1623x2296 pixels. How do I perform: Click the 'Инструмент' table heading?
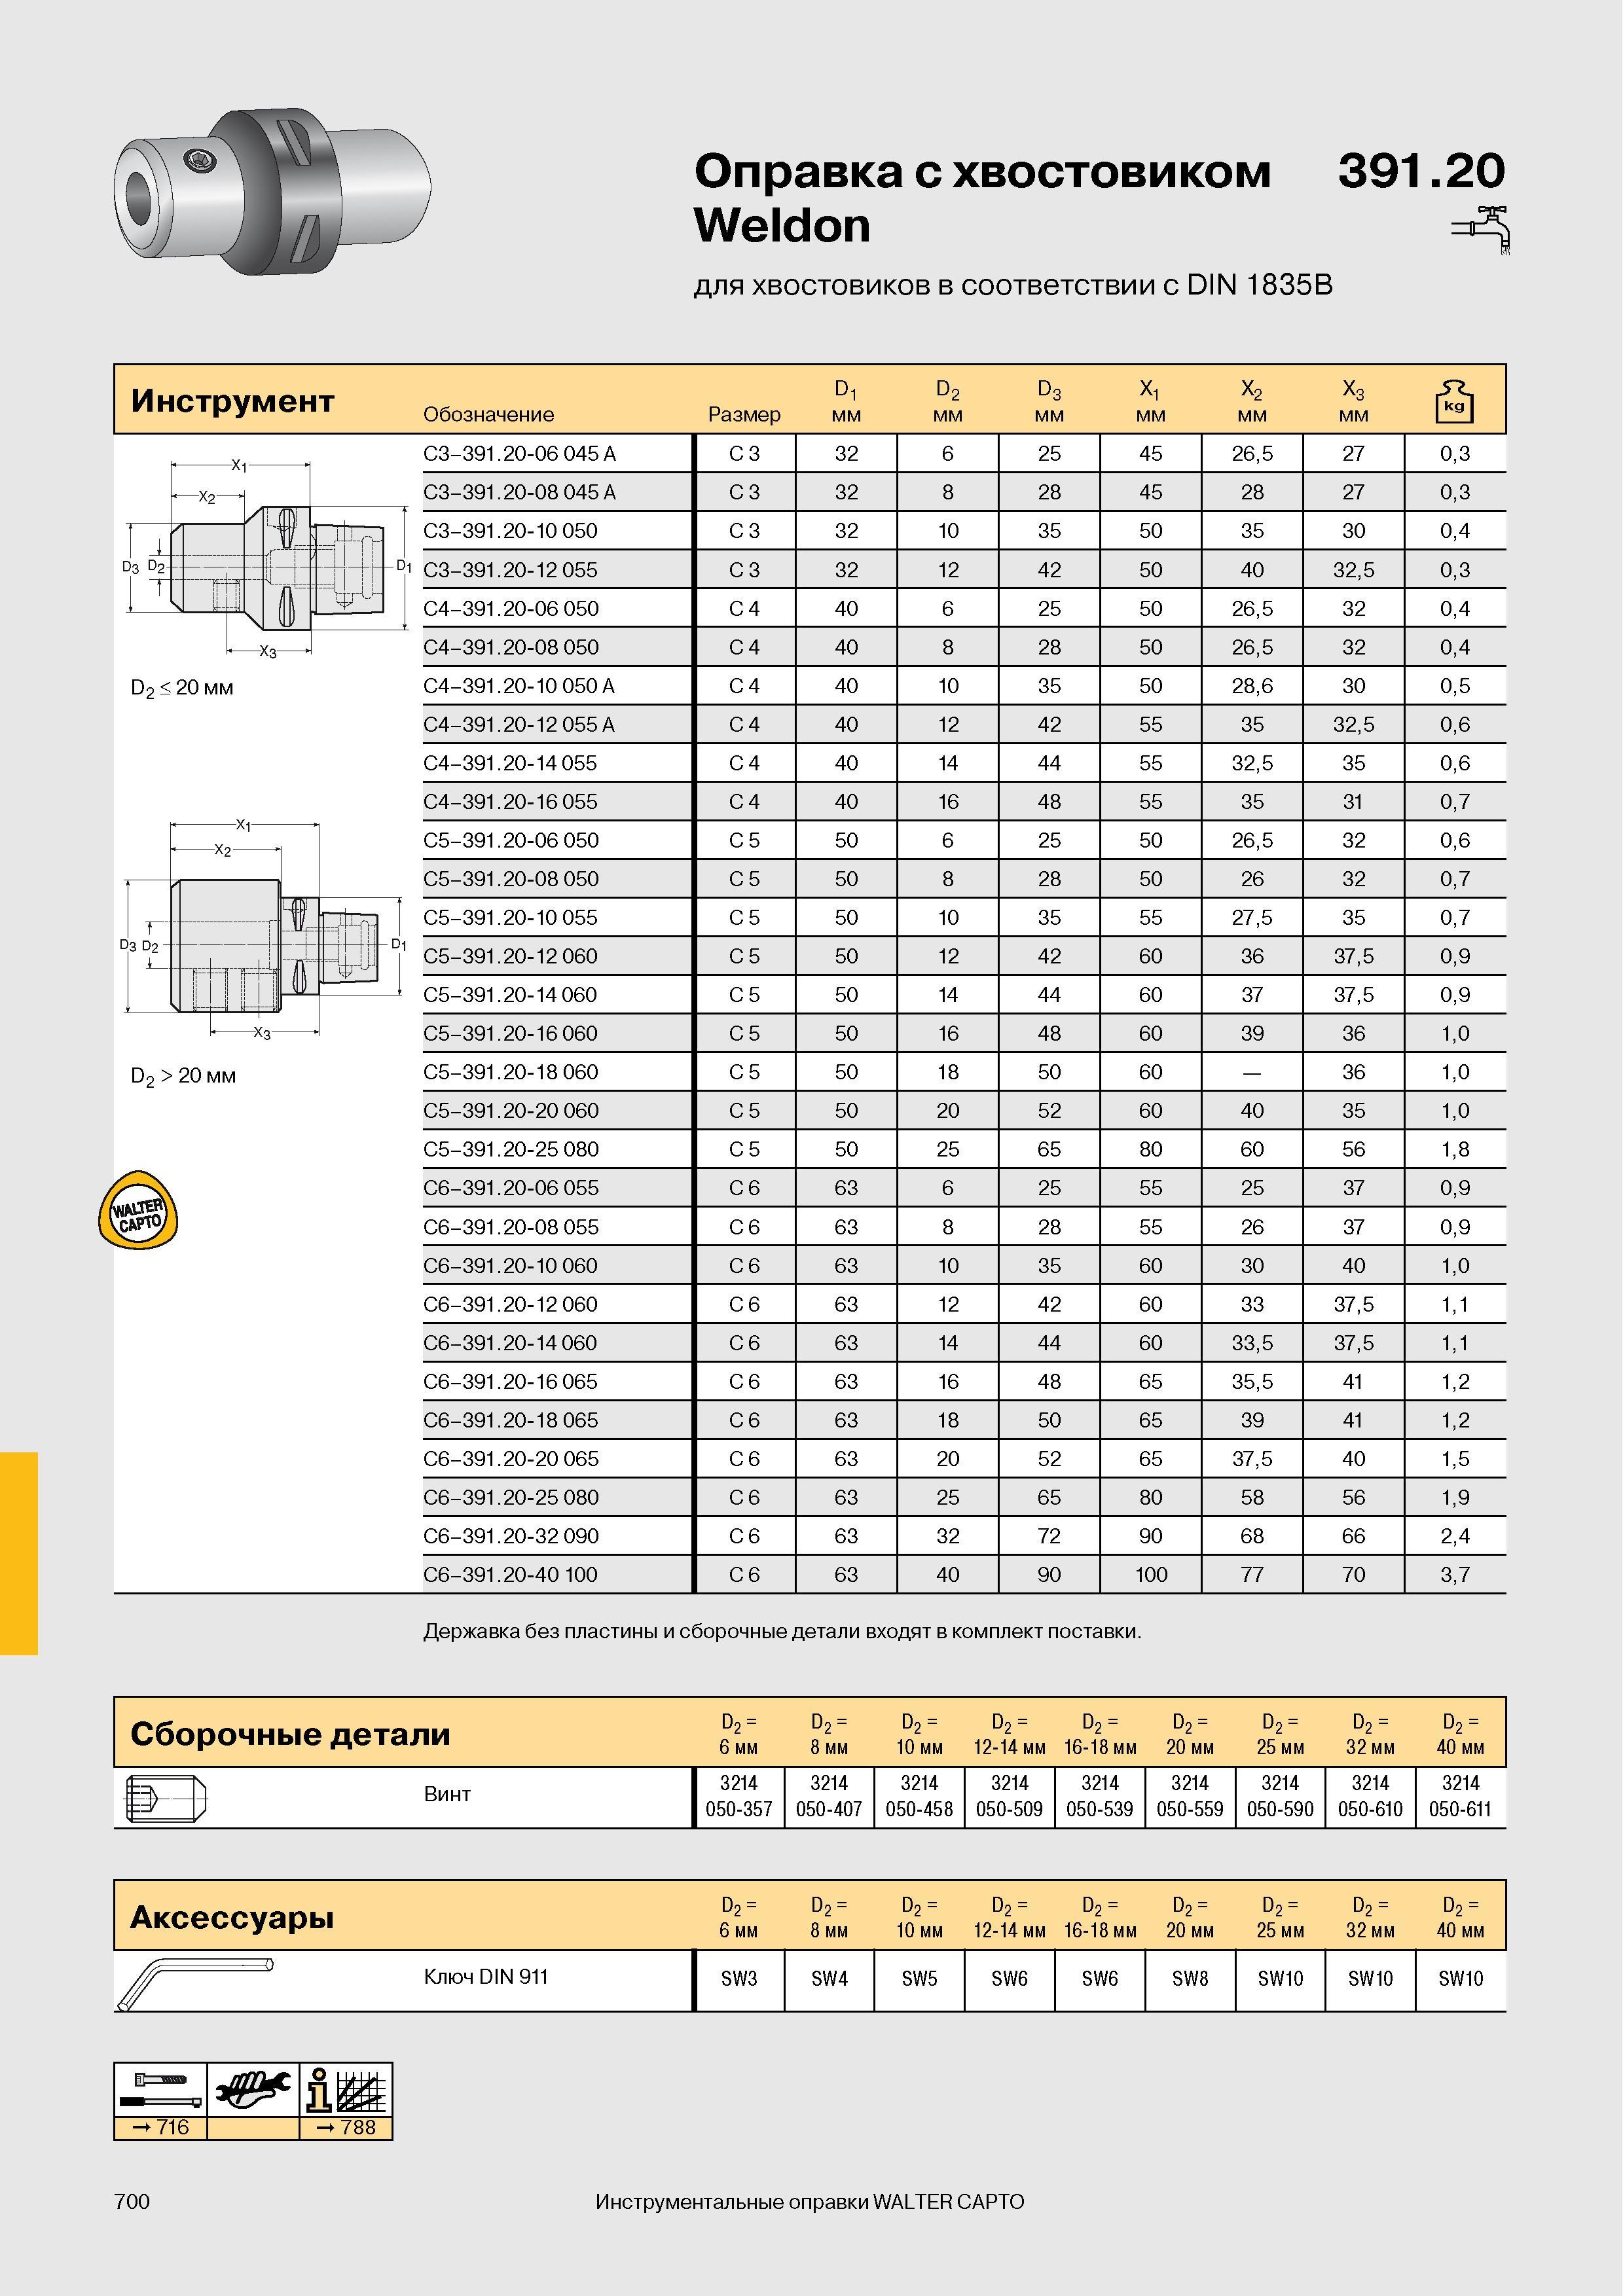pos(232,401)
